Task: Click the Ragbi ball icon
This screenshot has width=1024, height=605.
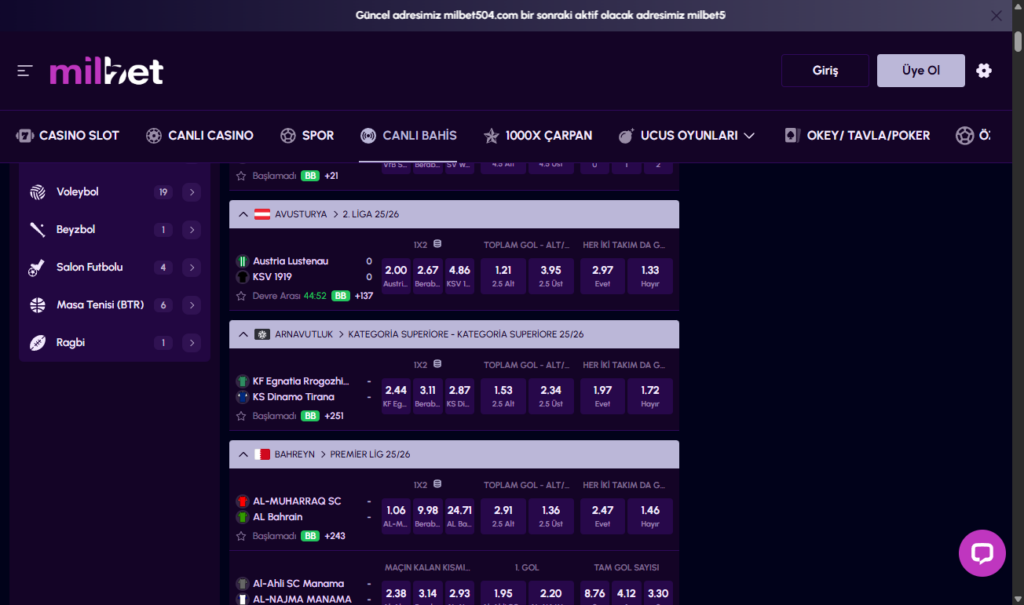Action: click(x=37, y=342)
